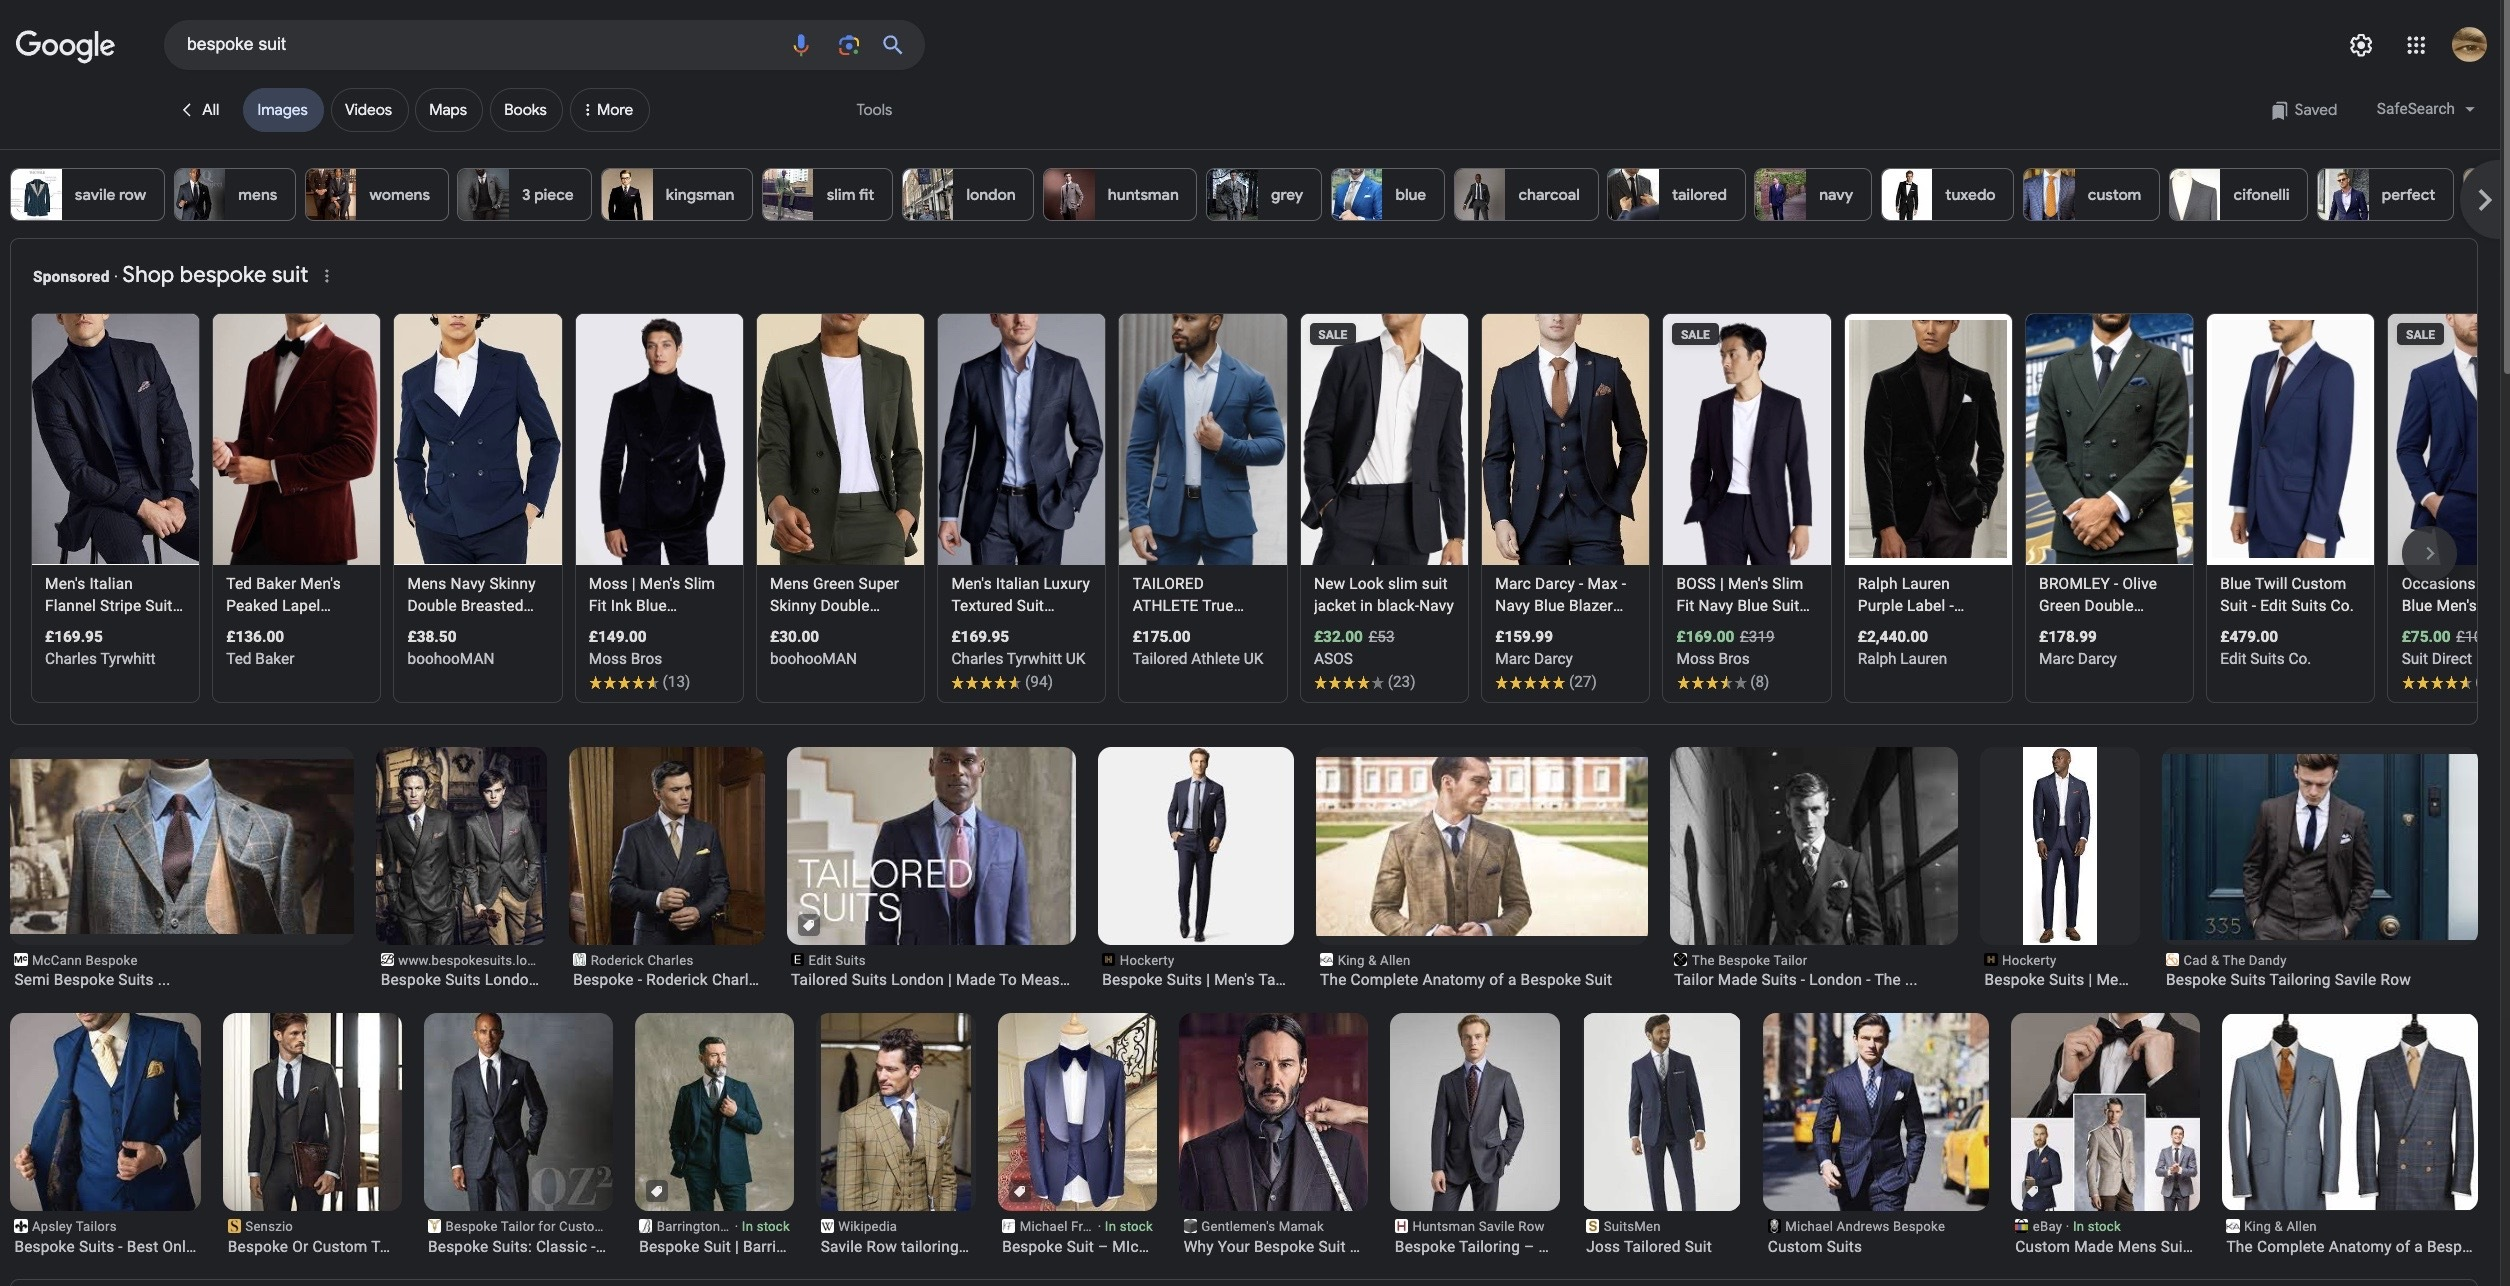Image resolution: width=2510 pixels, height=1286 pixels.
Task: Start voice search with microphone icon
Action: [800, 45]
